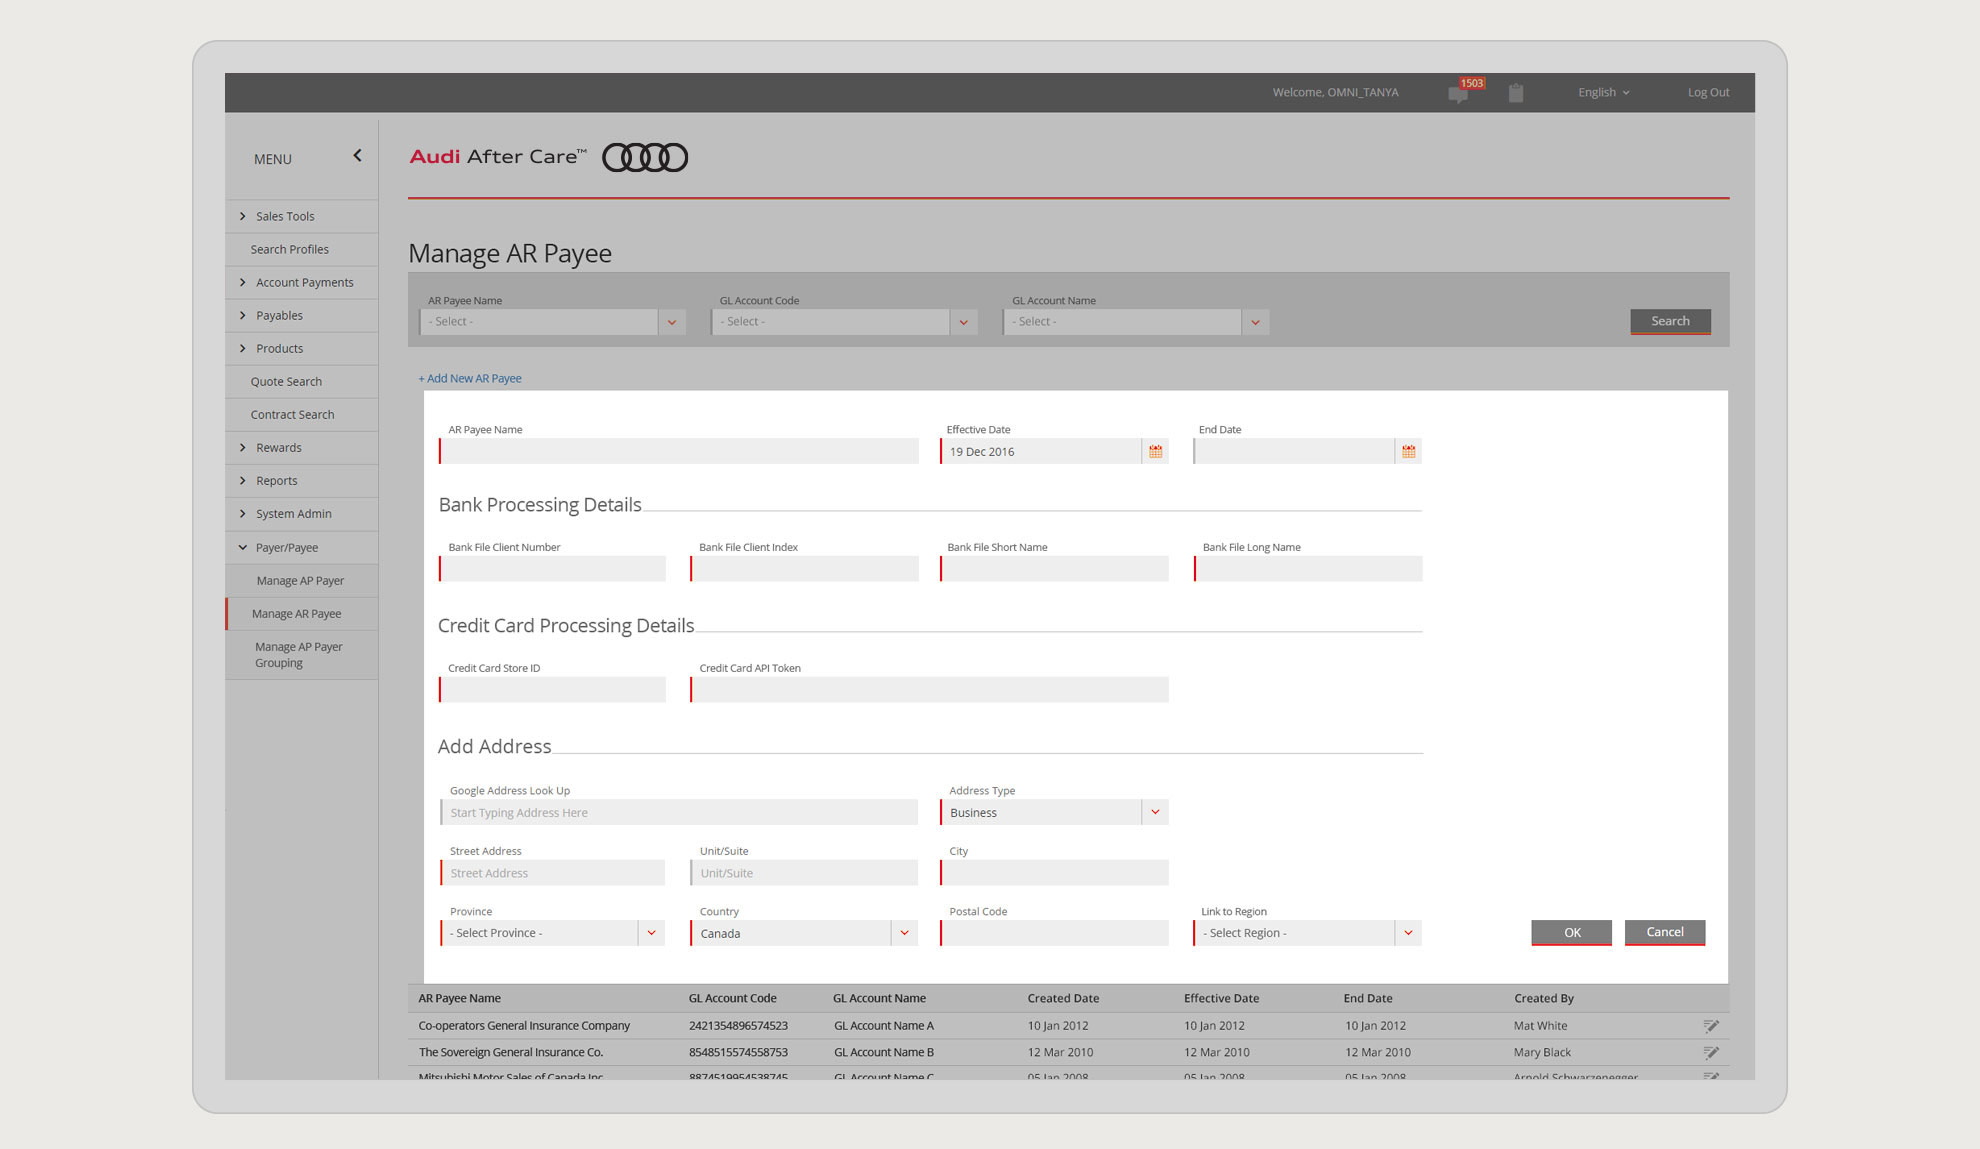Open the Country dropdown showing Canada
This screenshot has height=1149, width=1980.
point(804,934)
